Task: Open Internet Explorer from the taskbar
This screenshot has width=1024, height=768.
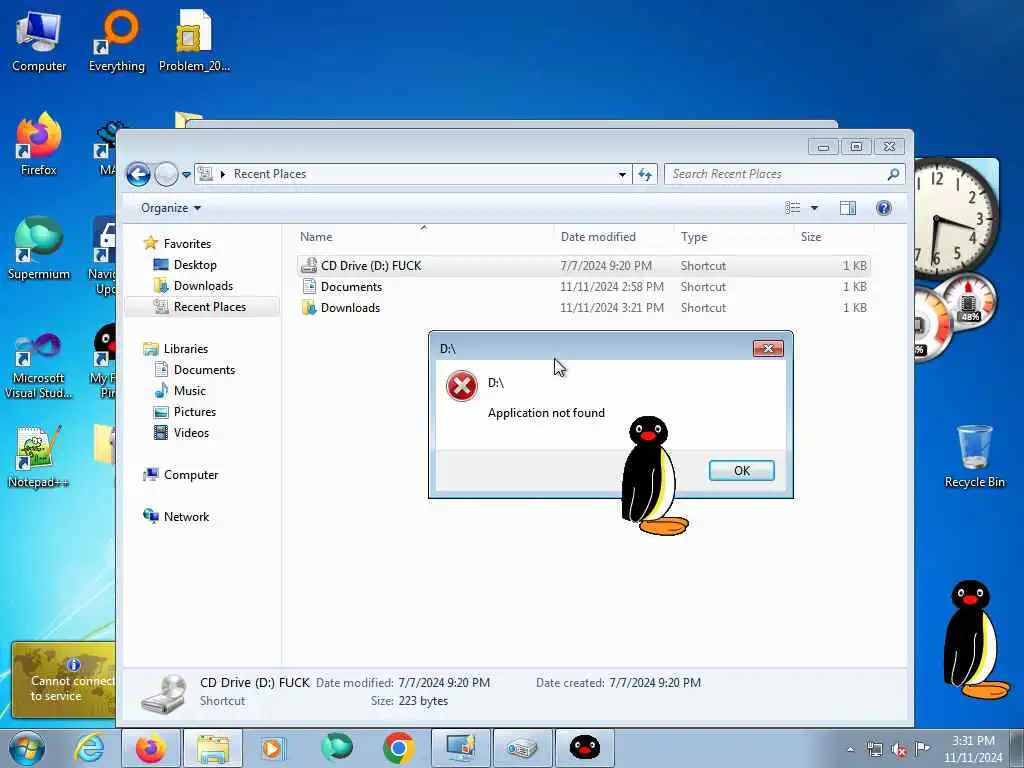Action: coord(89,748)
